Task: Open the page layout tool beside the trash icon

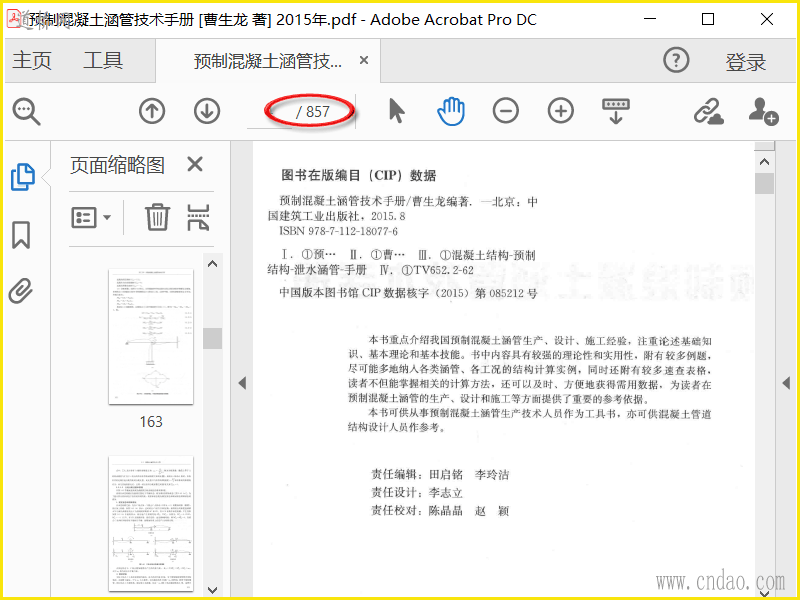Action: coord(198,217)
